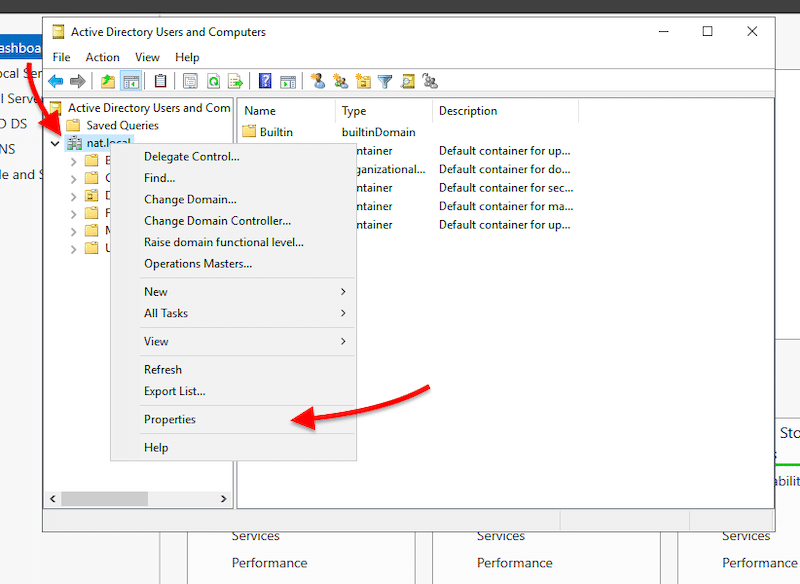Click tree pane scrollbar right arrow
Image resolution: width=800 pixels, height=584 pixels.
tap(223, 499)
